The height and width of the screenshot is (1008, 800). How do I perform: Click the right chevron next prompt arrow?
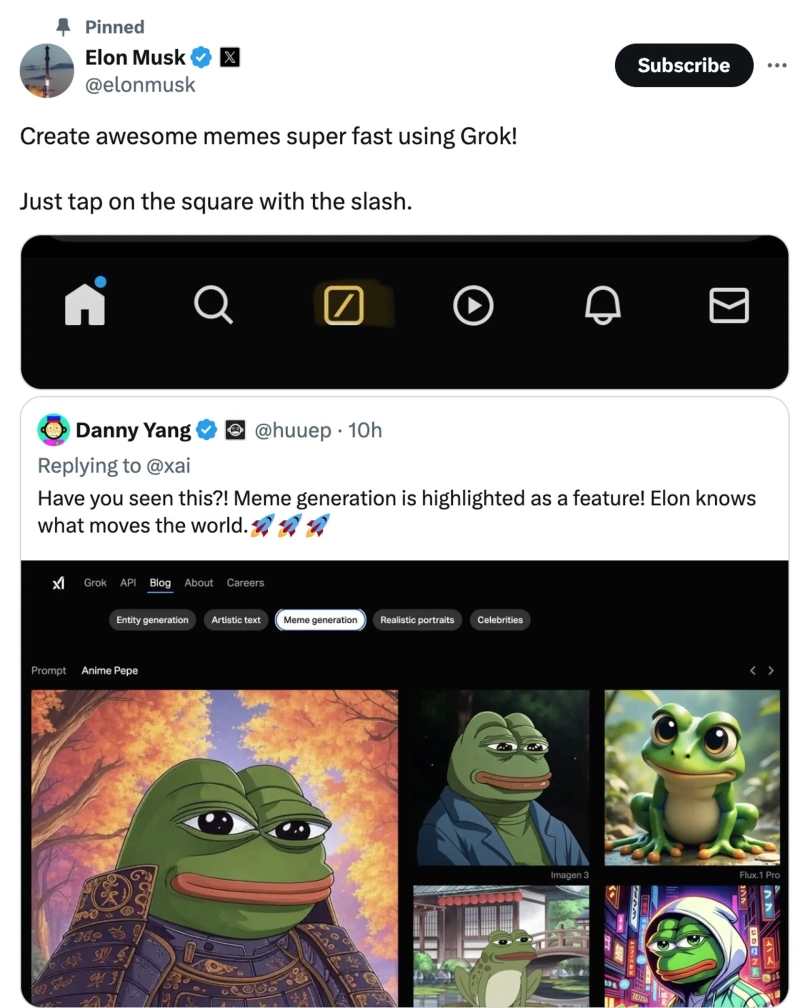(771, 671)
